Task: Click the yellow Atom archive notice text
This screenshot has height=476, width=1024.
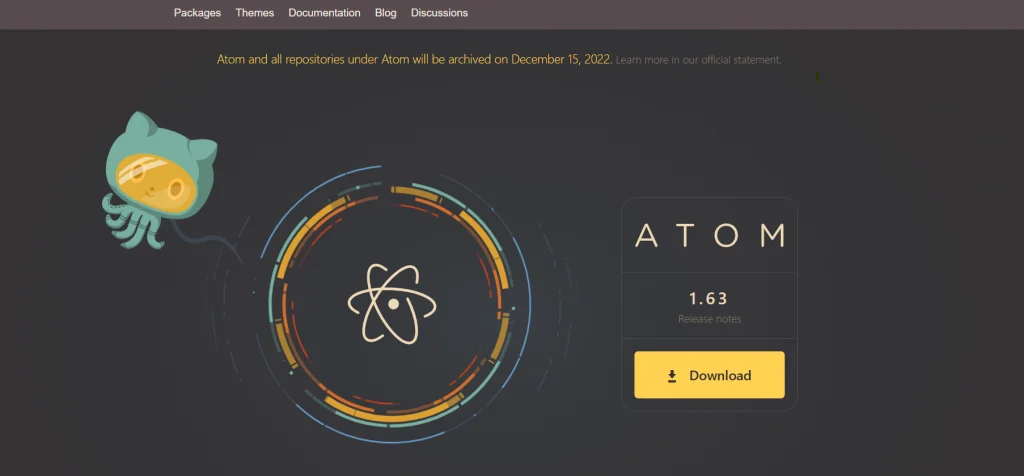Action: coord(414,59)
